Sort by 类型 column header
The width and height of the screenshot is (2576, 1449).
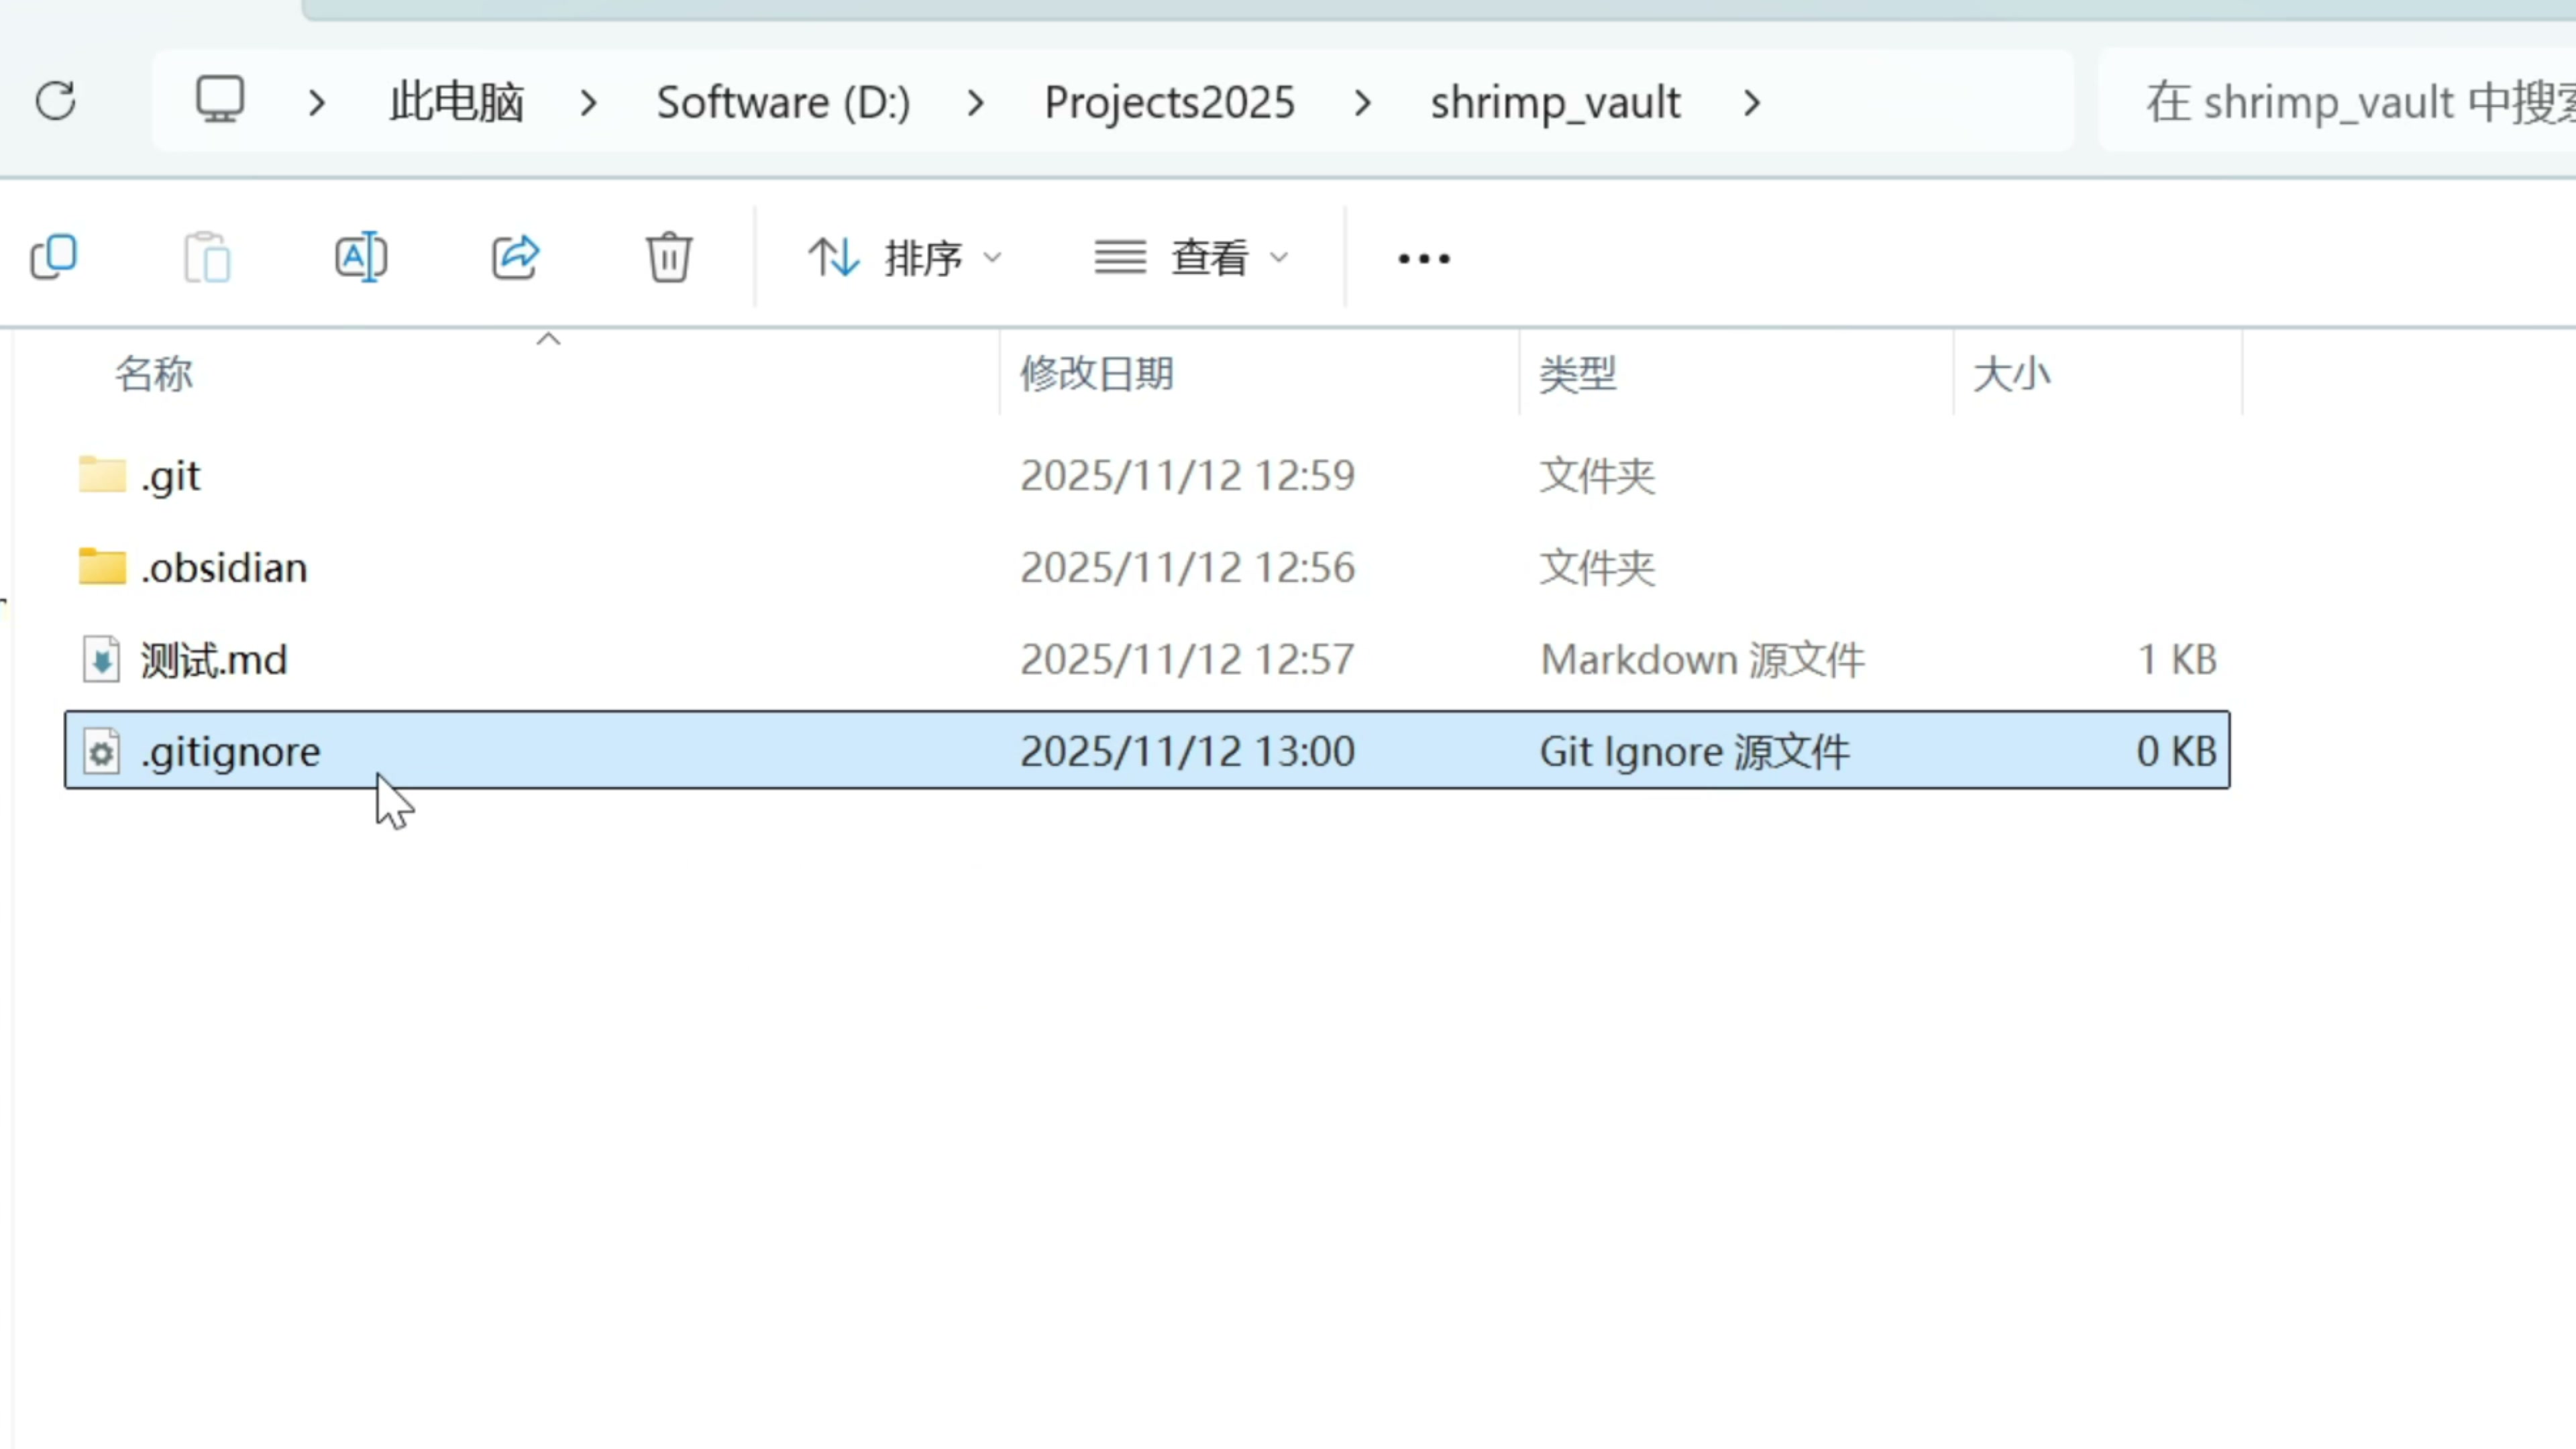(1578, 374)
